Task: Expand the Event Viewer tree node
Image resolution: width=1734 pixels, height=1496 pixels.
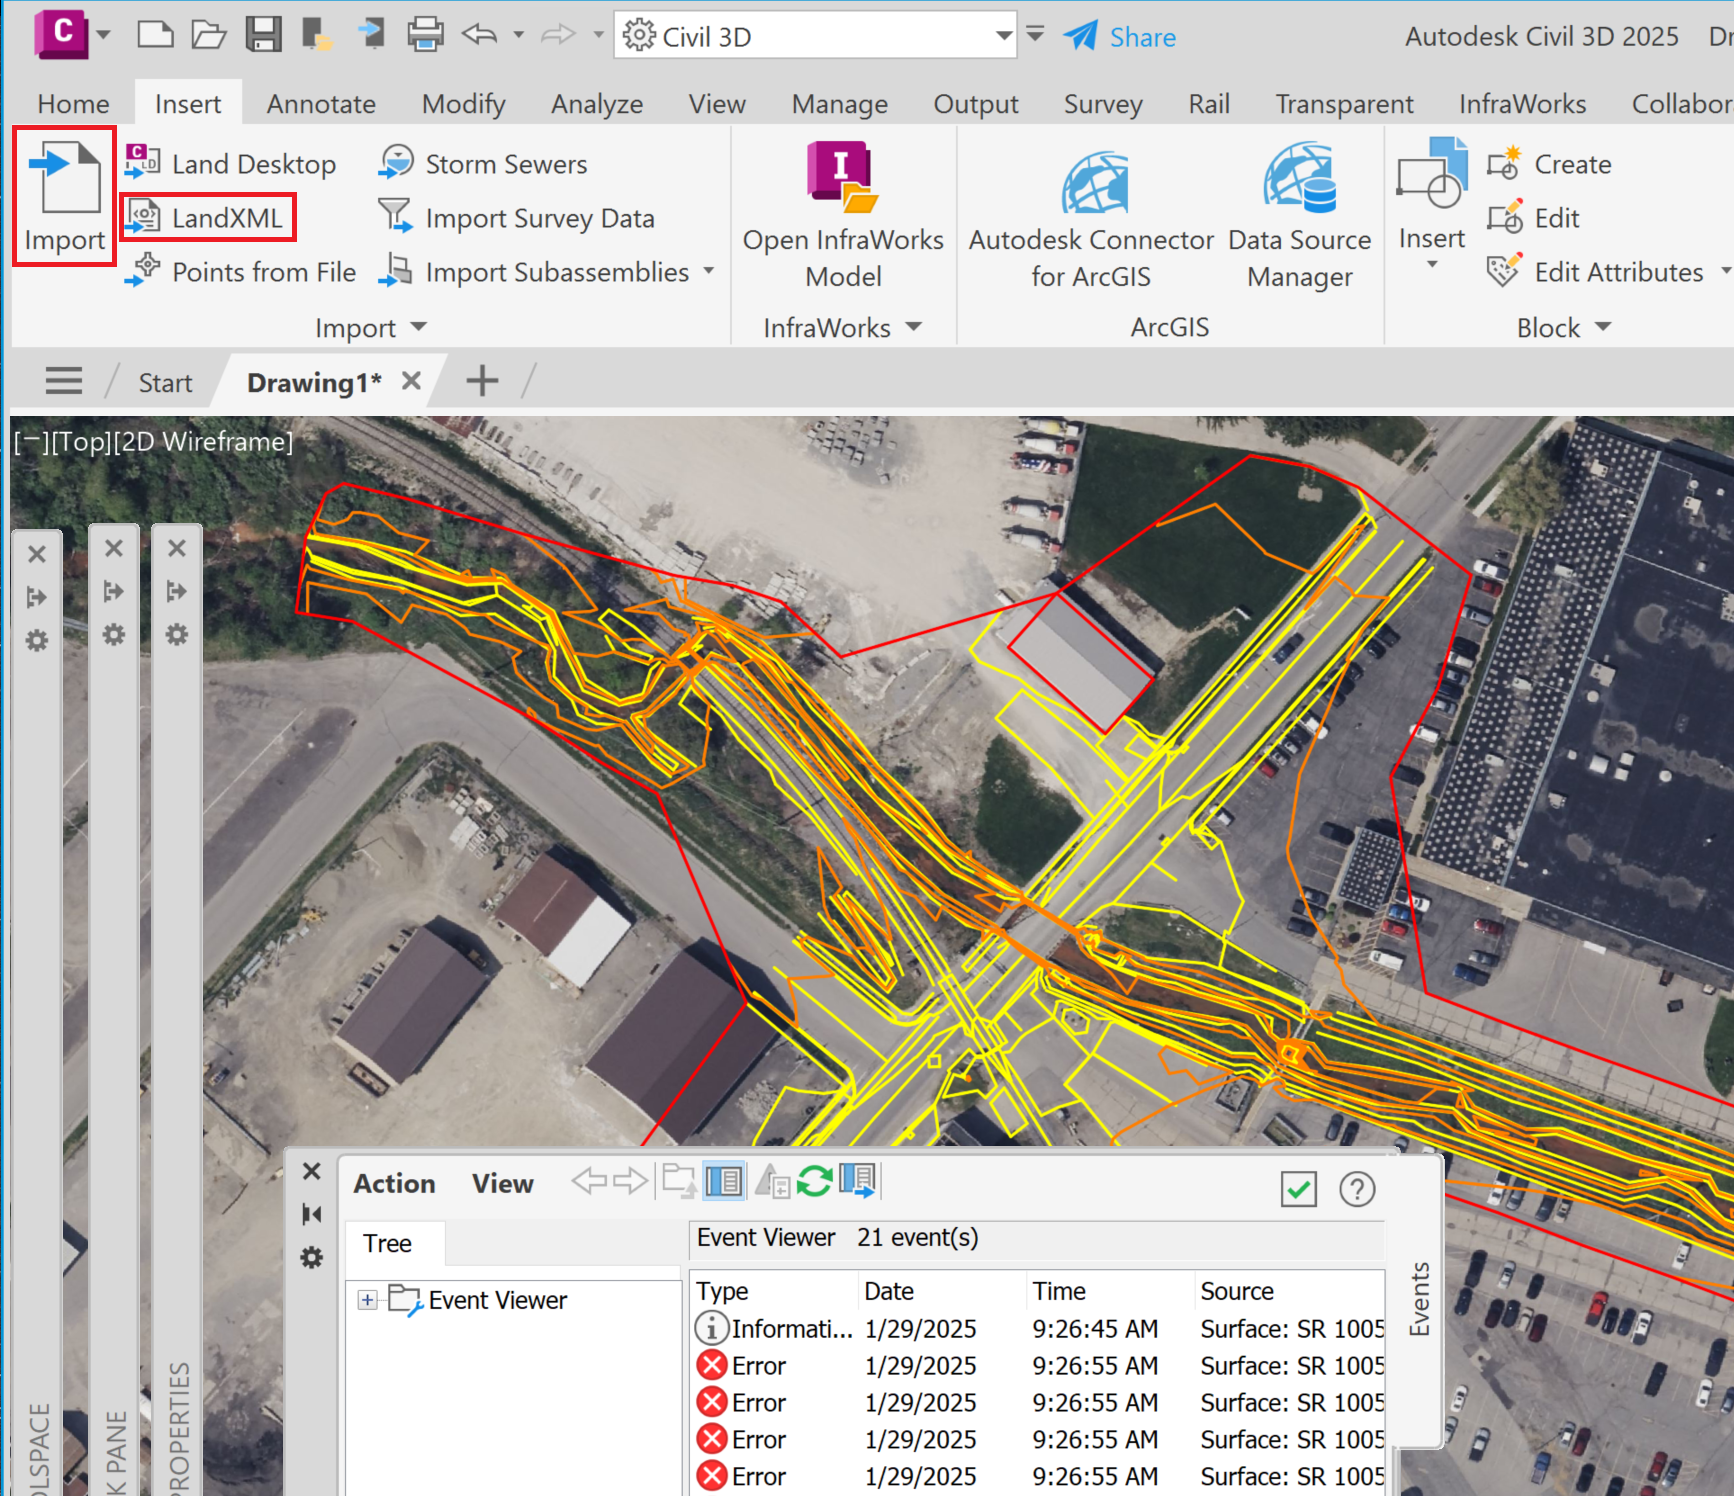Action: tap(367, 1300)
